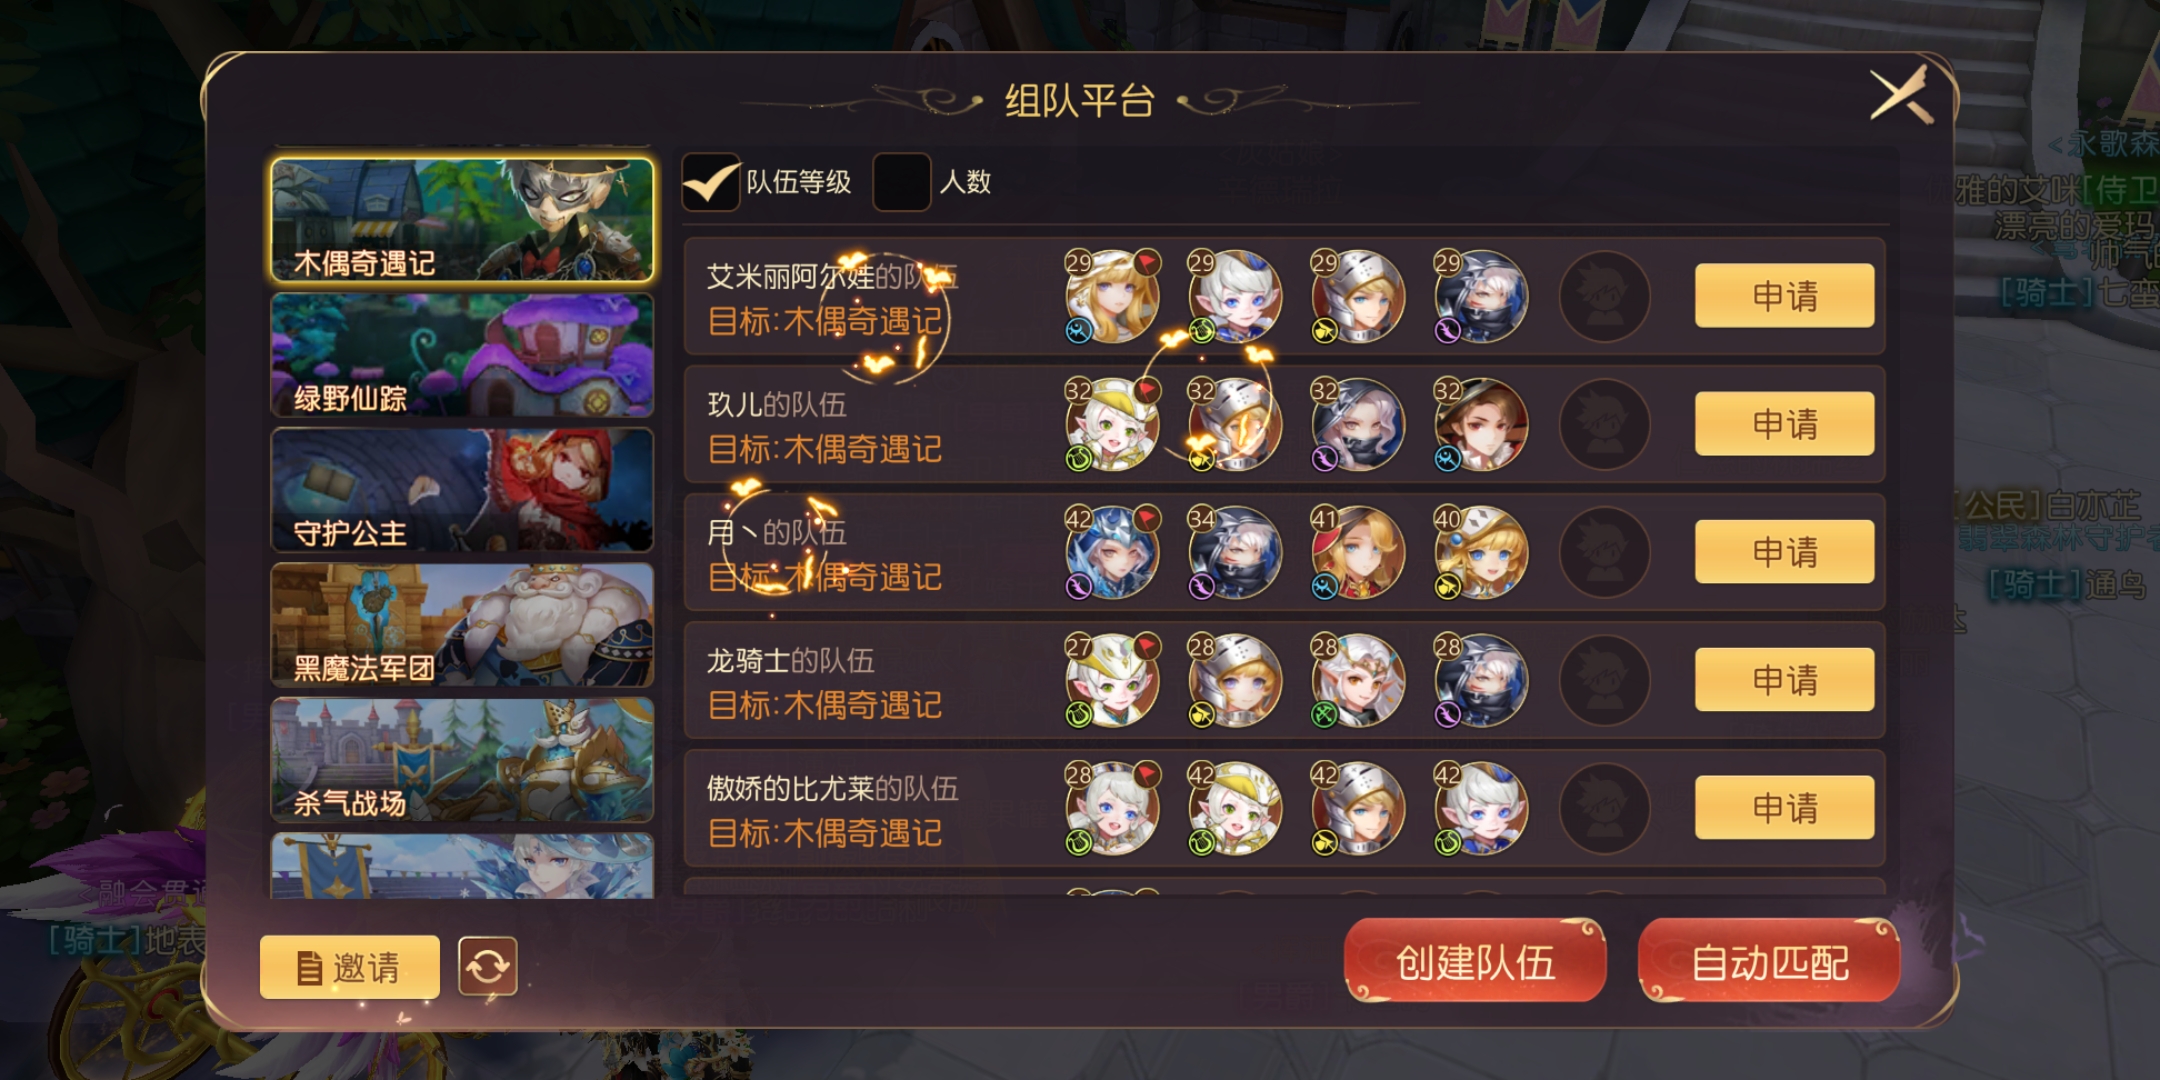Viewport: 2160px width, 1080px height.
Task: Click level 42 leader avatar in 月丶 team
Action: click(x=1112, y=552)
